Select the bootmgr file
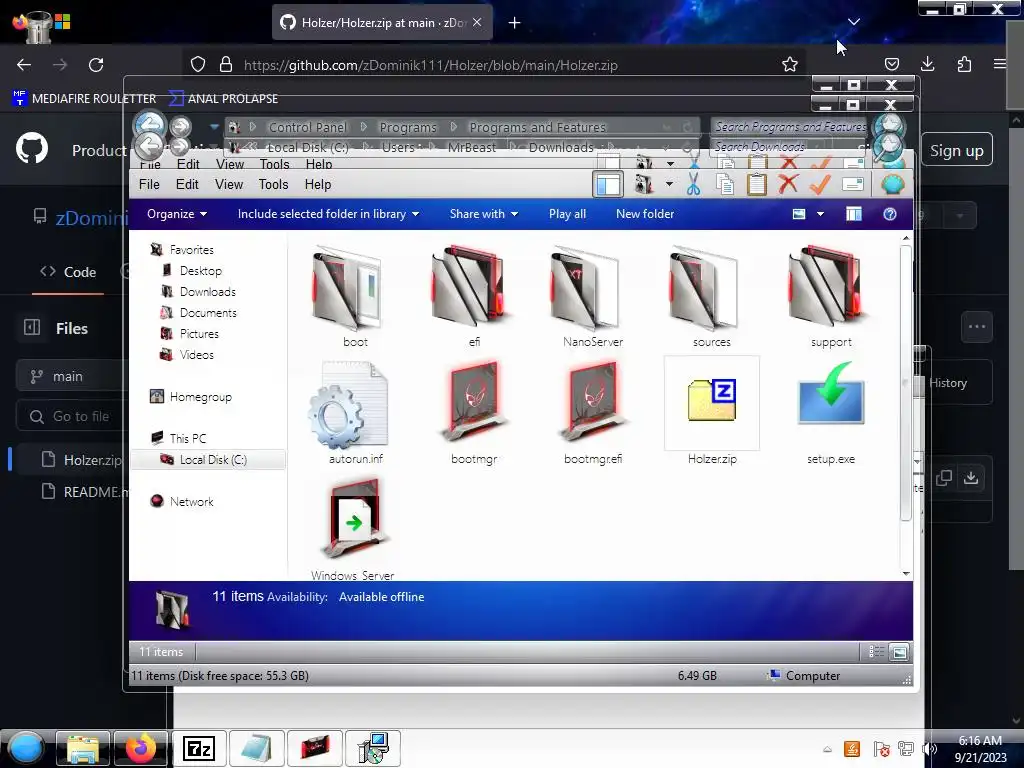Viewport: 1024px width, 768px height. coord(473,413)
